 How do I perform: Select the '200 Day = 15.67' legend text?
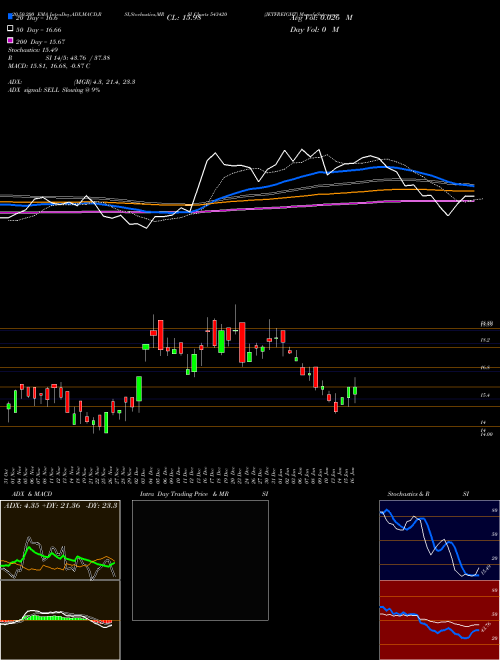pyautogui.click(x=40, y=42)
